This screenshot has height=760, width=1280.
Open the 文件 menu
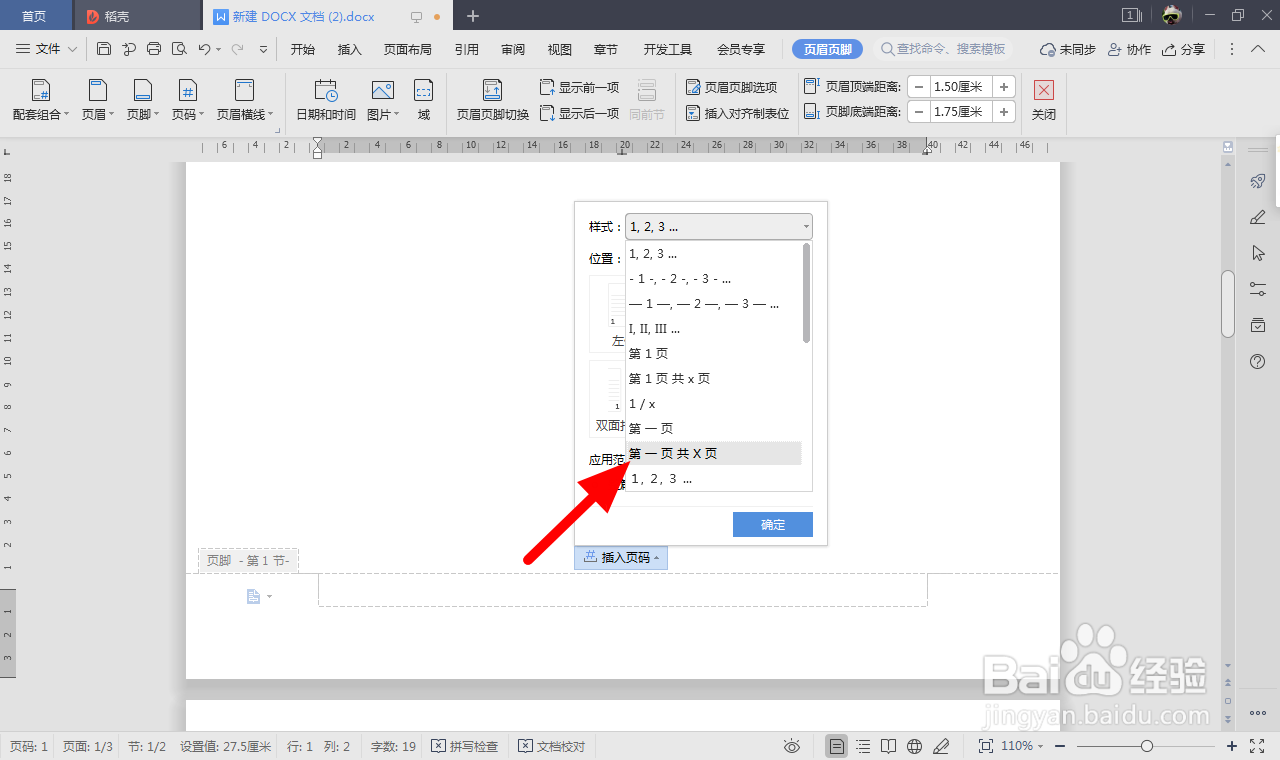(47, 49)
